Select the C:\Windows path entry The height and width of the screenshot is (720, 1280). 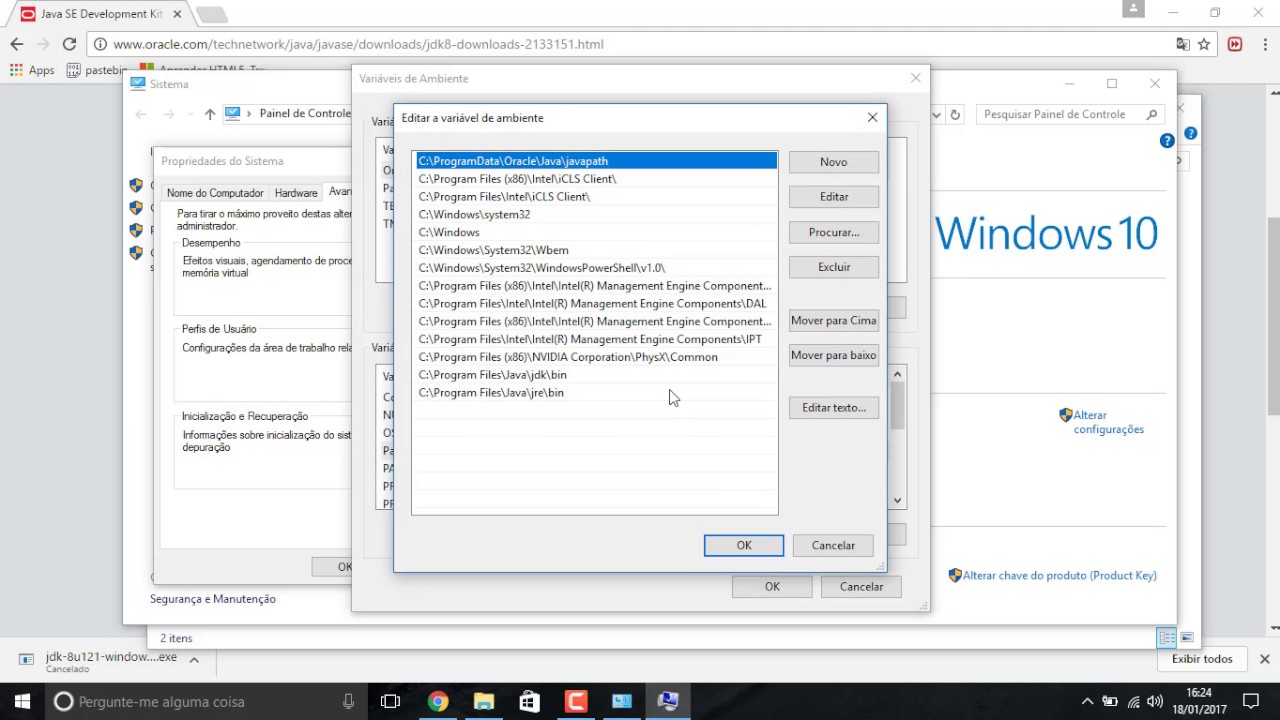(x=596, y=232)
